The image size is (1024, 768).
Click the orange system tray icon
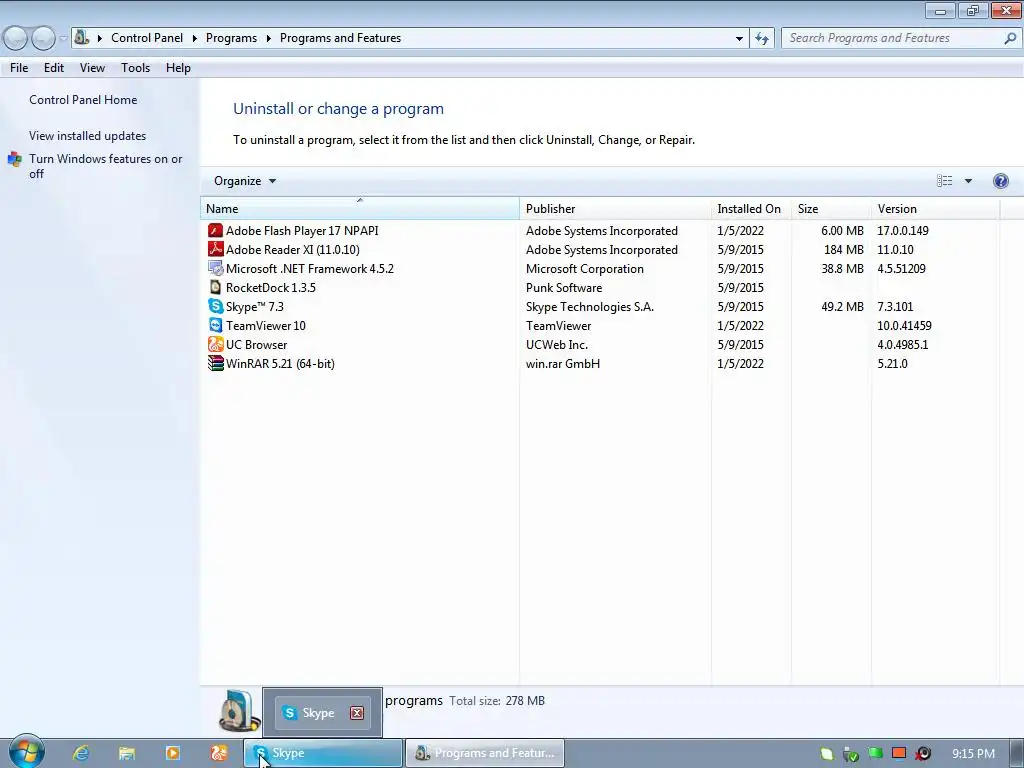[x=899, y=753]
